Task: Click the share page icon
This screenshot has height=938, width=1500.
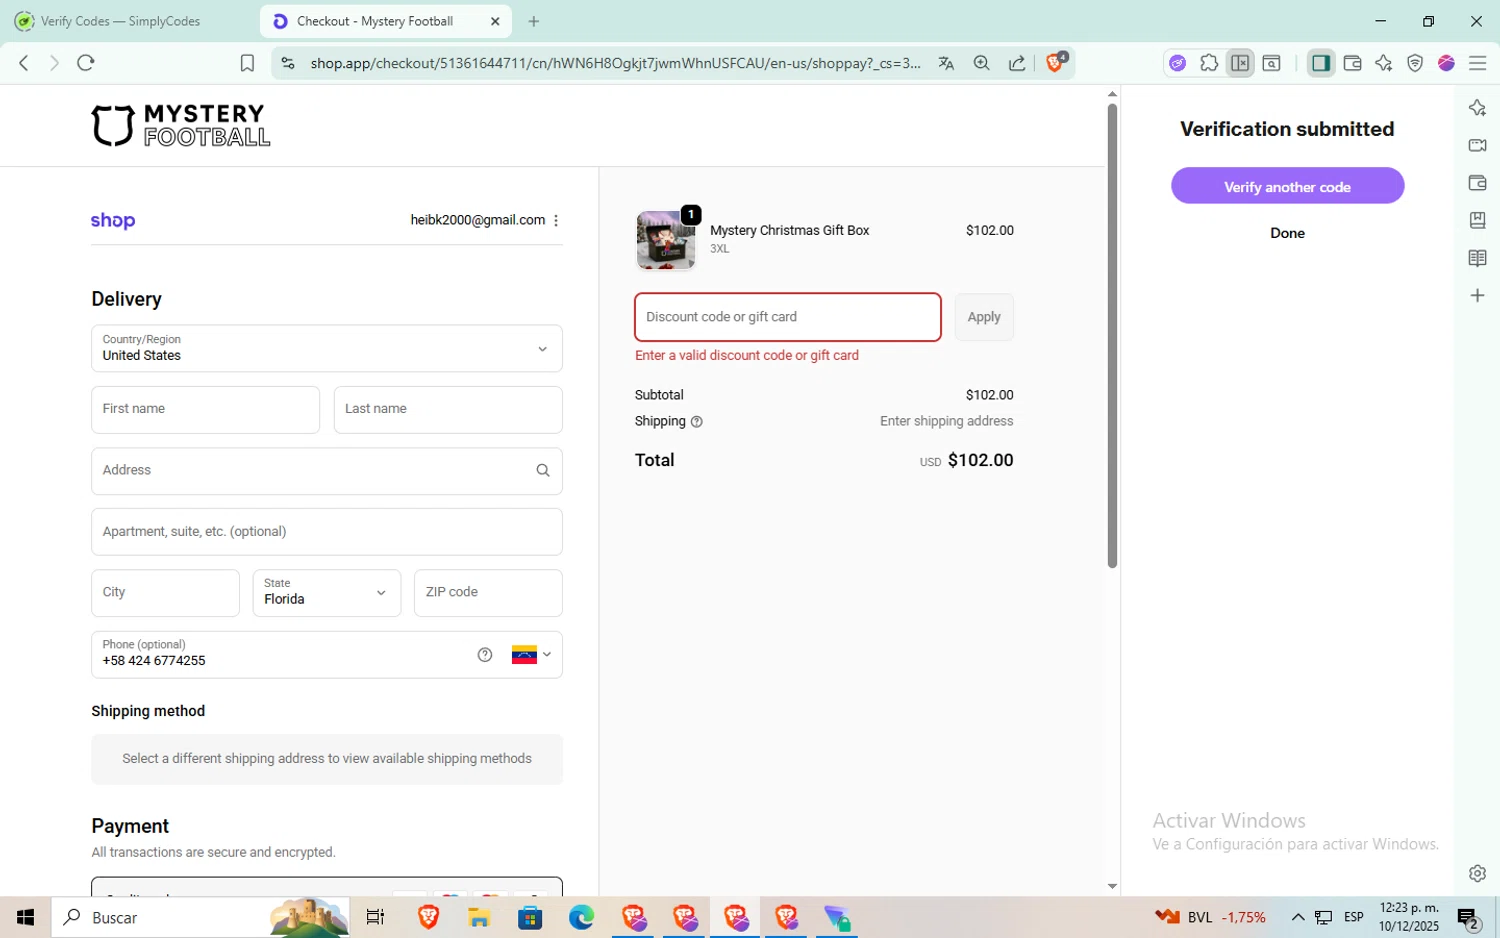Action: coord(1017,63)
